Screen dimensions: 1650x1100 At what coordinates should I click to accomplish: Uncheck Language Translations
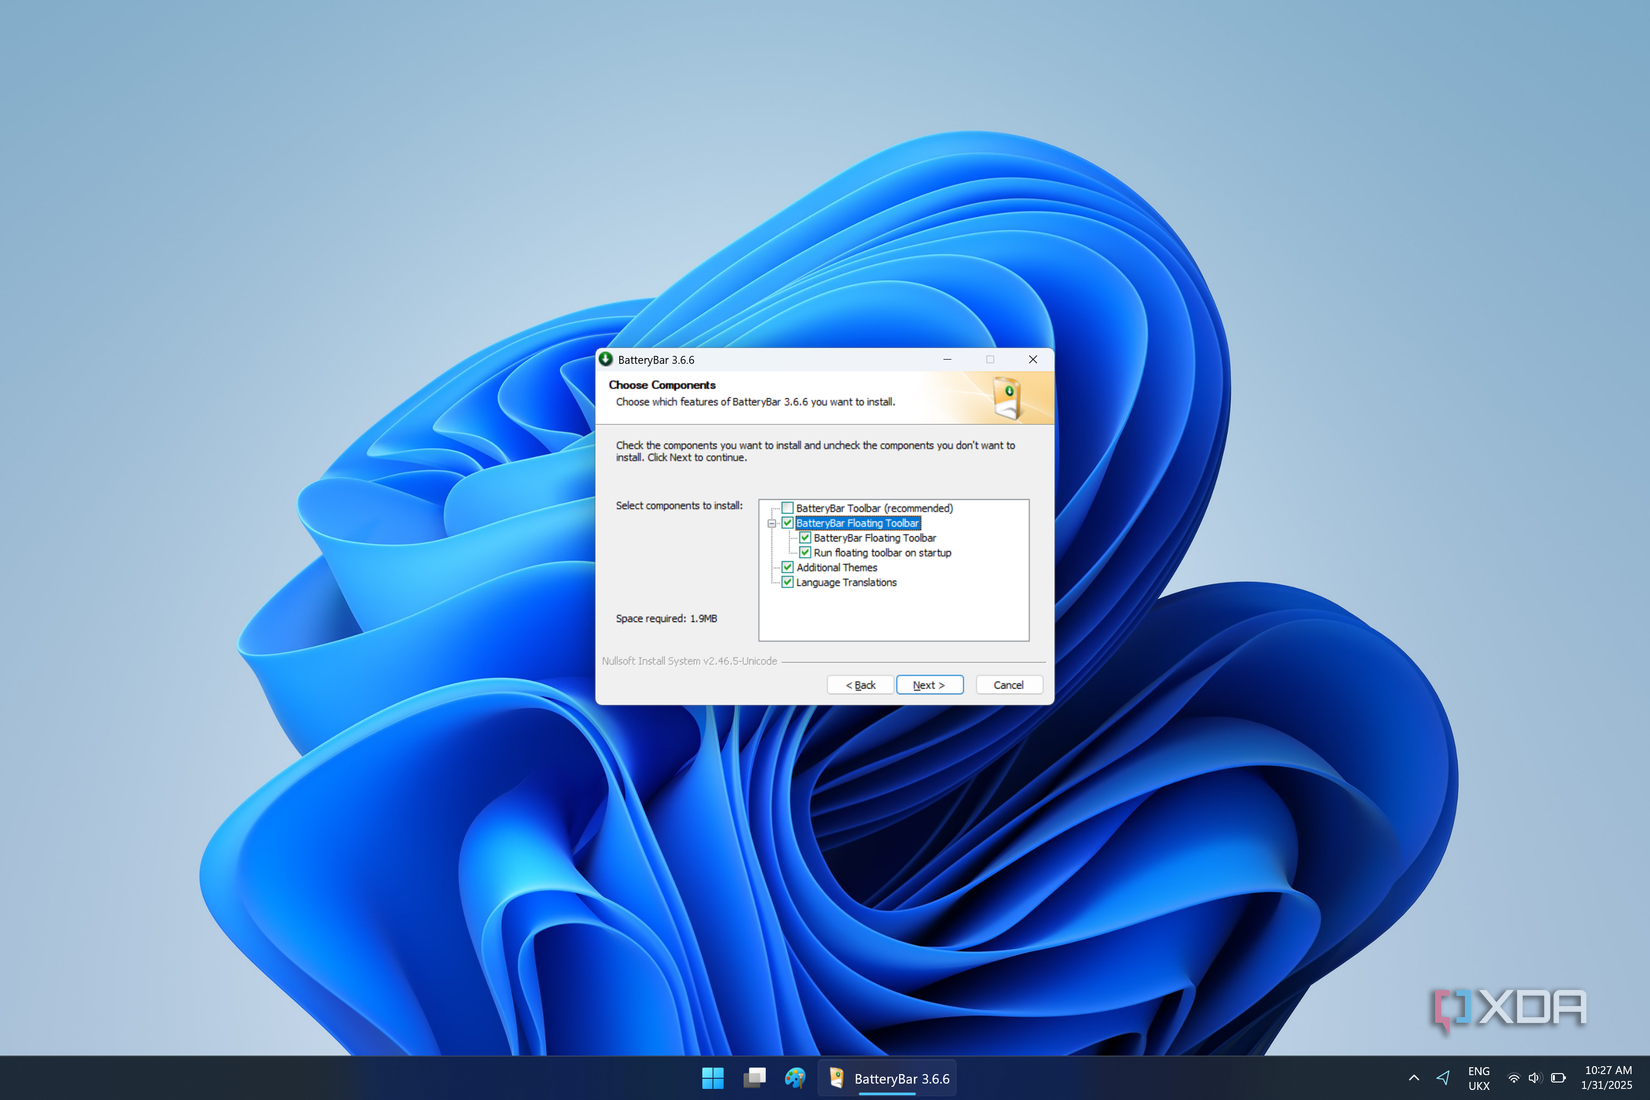point(787,582)
